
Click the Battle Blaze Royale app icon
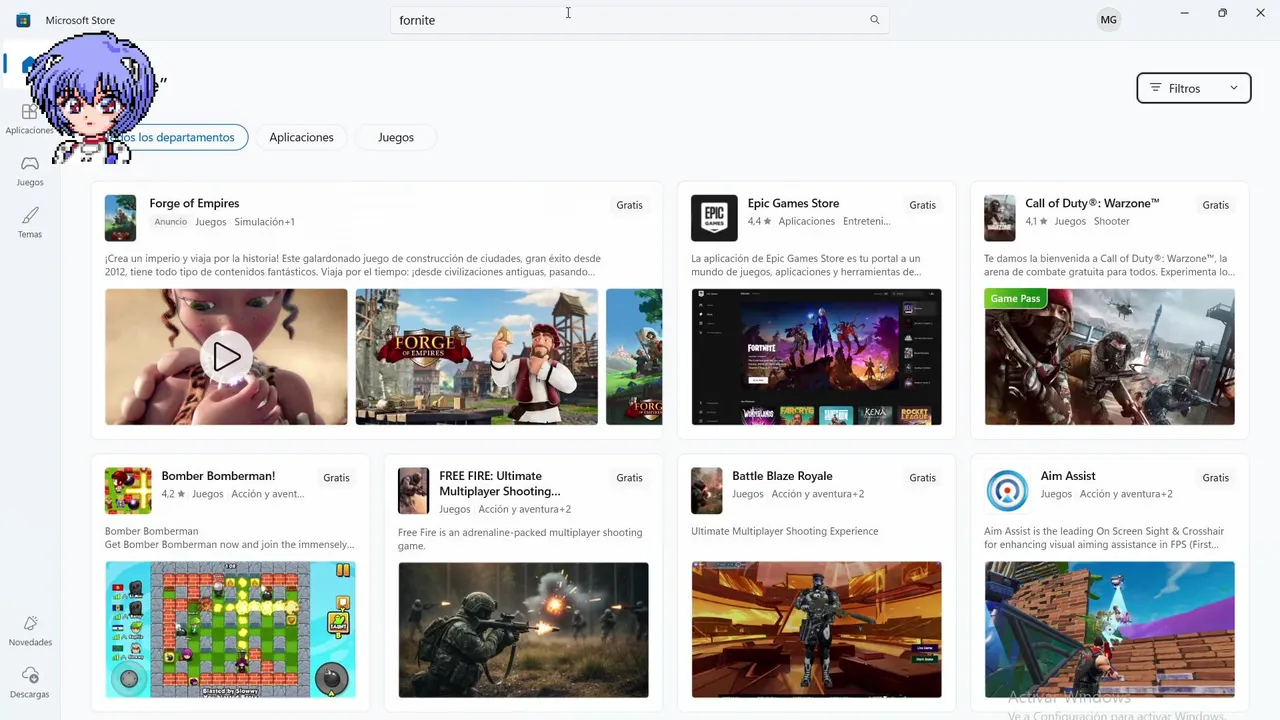[x=706, y=491]
